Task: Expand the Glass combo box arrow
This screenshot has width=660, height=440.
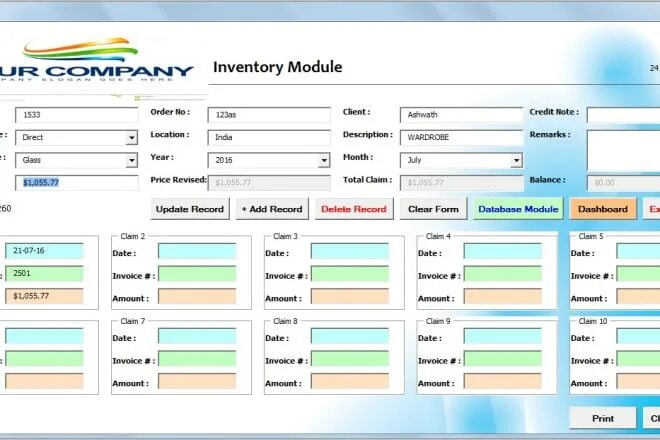Action: coord(132,160)
